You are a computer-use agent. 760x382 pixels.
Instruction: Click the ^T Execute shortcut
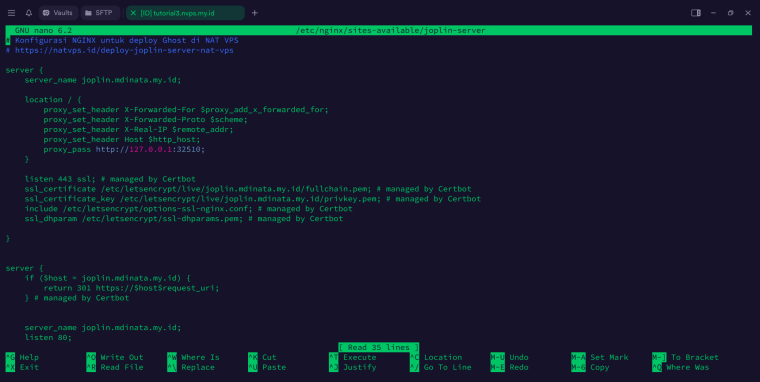(x=352, y=357)
